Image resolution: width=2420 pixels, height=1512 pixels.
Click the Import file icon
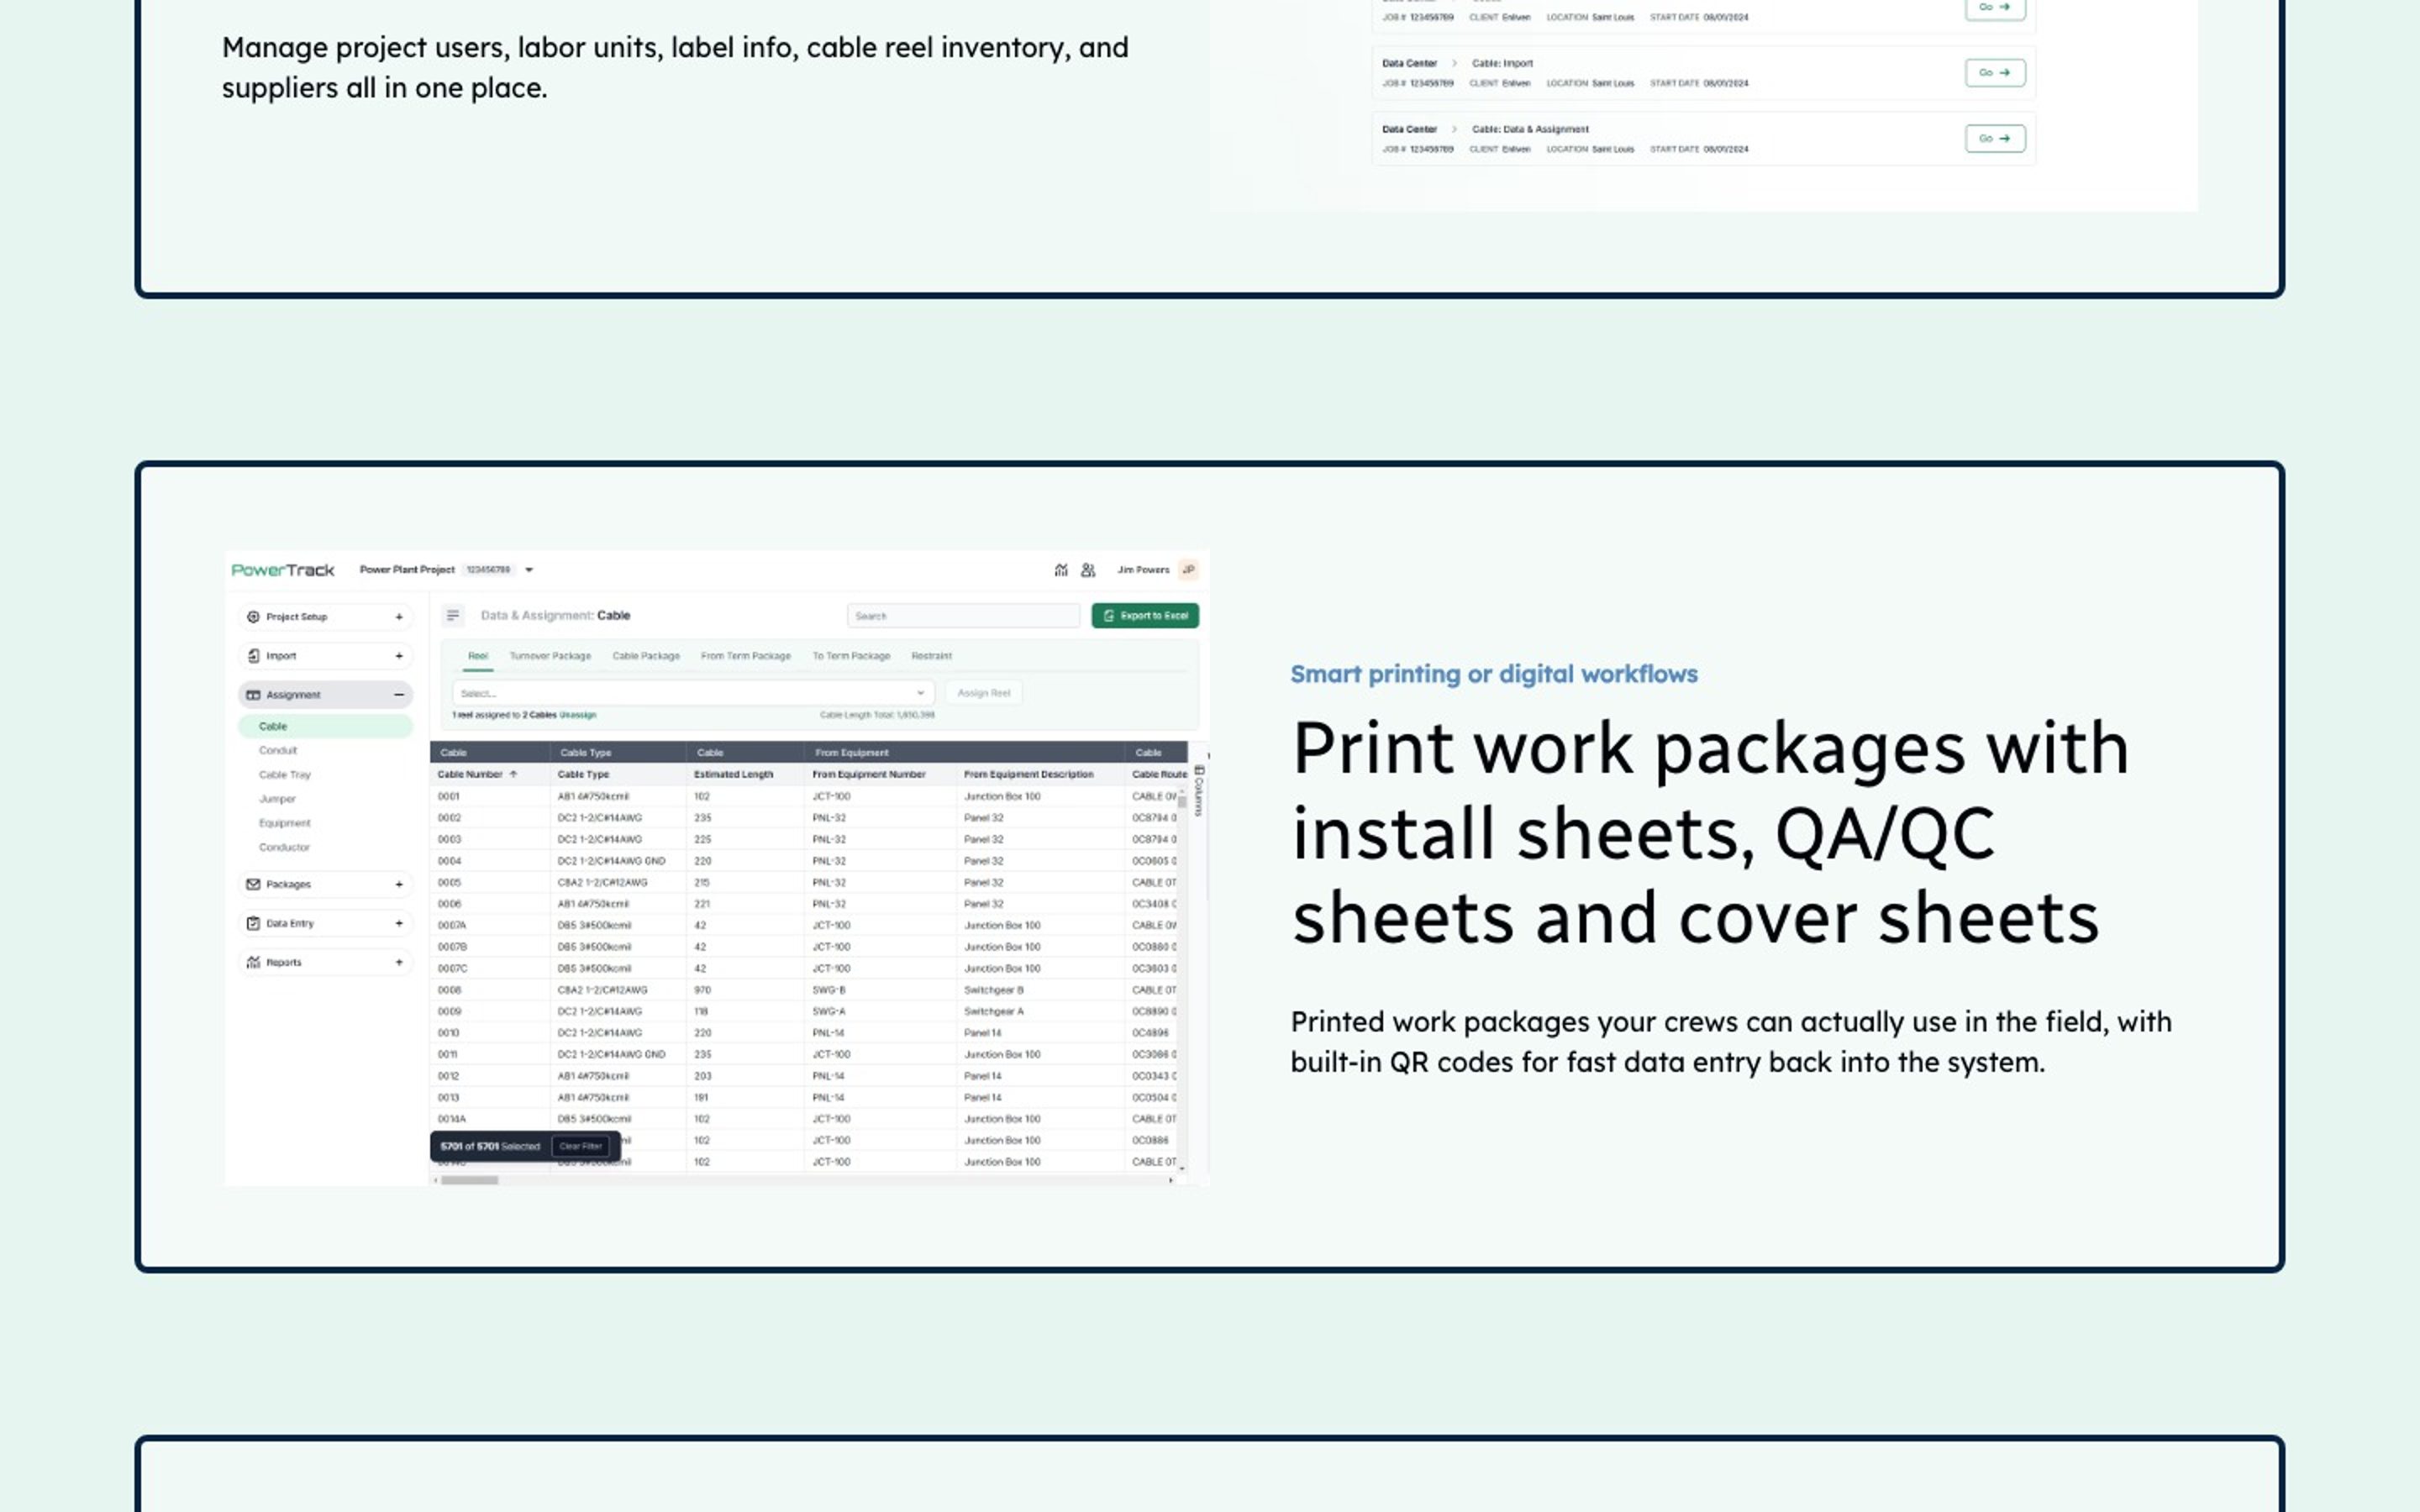pyautogui.click(x=253, y=656)
